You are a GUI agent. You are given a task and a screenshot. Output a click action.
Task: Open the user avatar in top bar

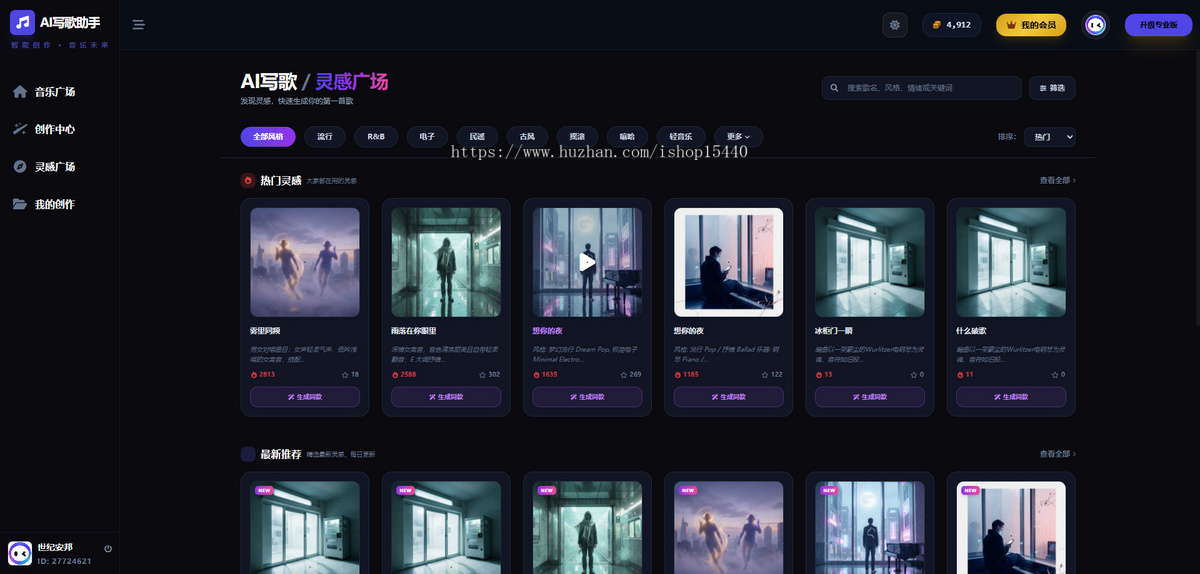pos(1096,25)
